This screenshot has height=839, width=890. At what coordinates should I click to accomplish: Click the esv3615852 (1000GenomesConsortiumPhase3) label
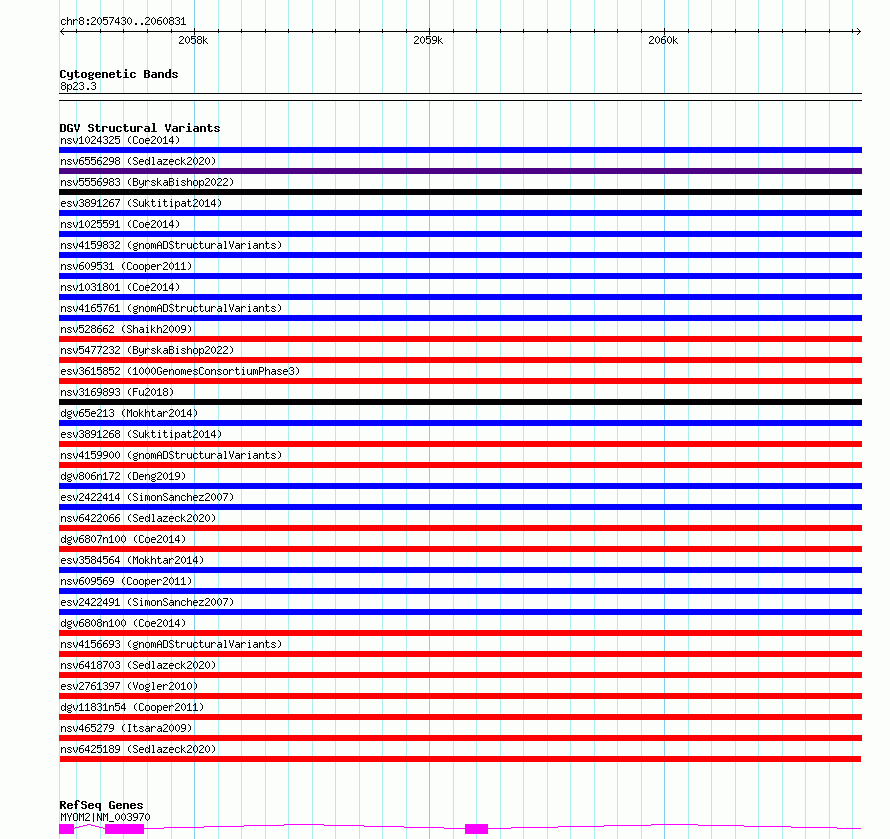pyautogui.click(x=180, y=371)
